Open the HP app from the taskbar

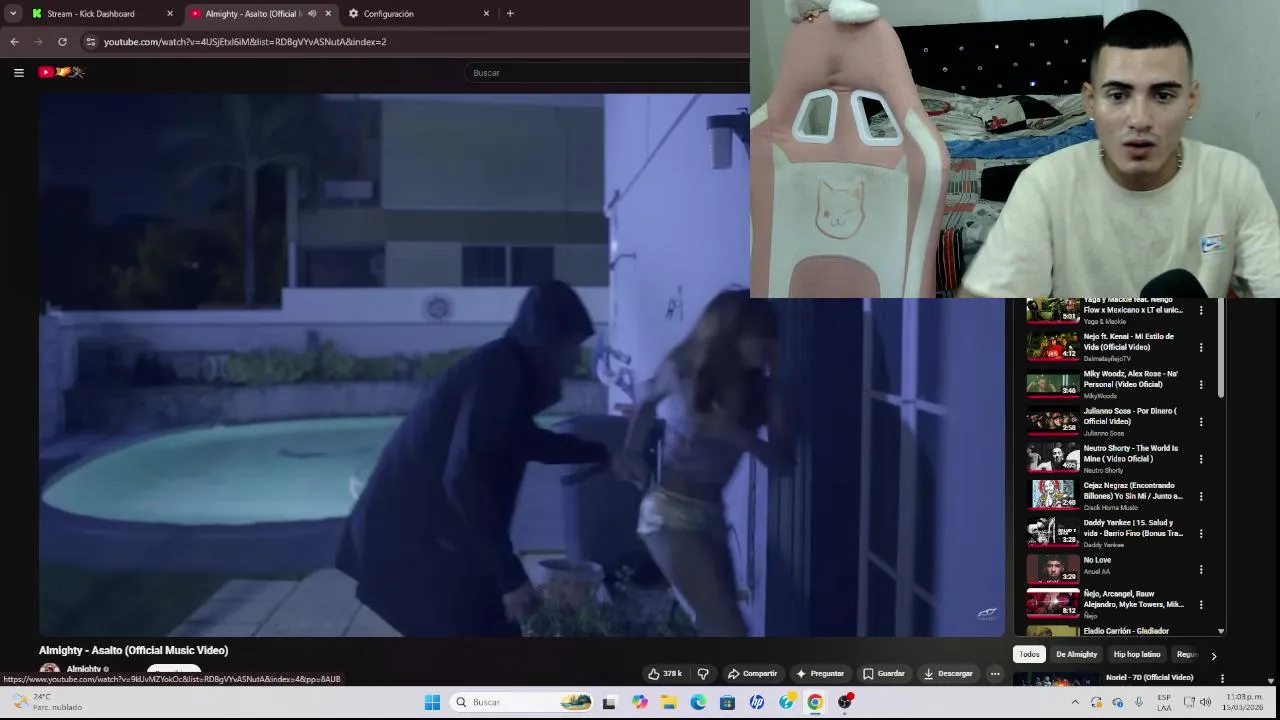(757, 702)
